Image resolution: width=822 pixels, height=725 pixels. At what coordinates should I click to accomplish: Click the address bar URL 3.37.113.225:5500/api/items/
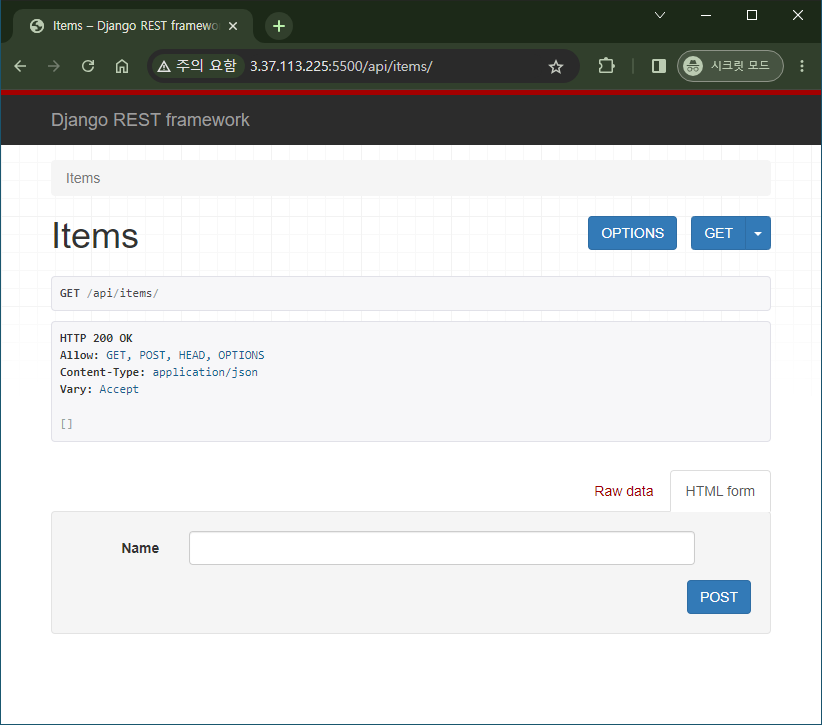coord(341,67)
